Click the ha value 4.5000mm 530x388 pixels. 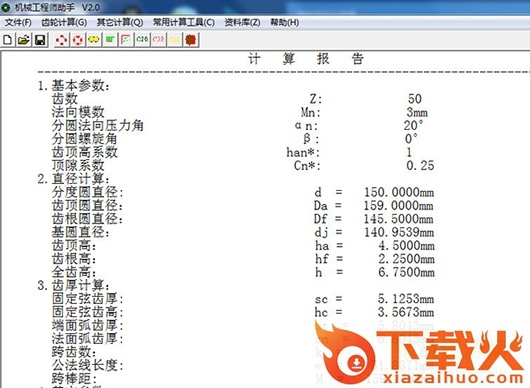pos(406,245)
